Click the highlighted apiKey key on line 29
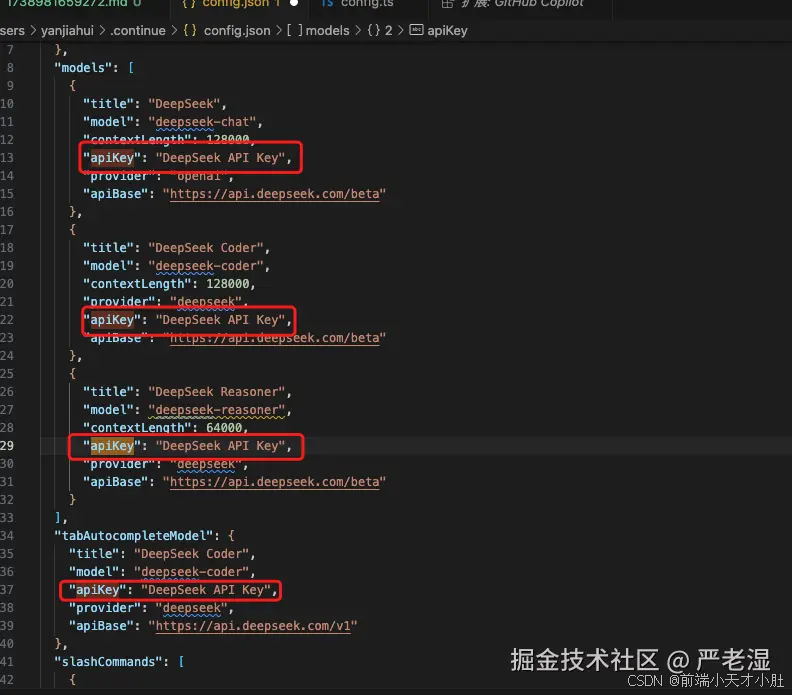Image resolution: width=792 pixels, height=695 pixels. pos(112,445)
